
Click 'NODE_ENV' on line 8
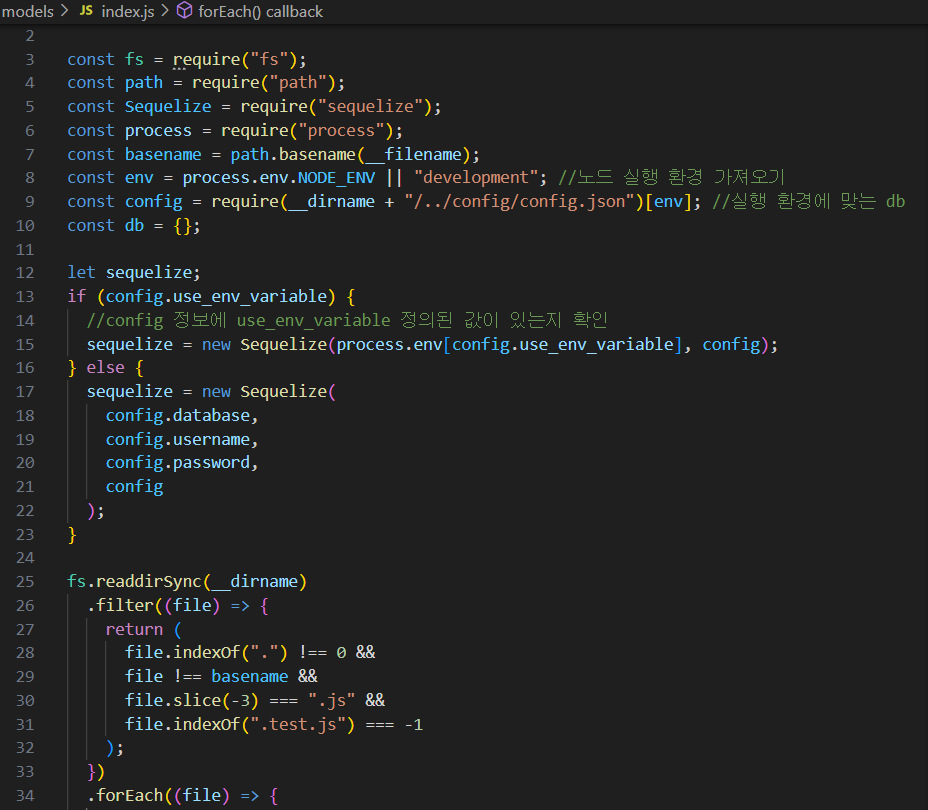pyautogui.click(x=336, y=178)
